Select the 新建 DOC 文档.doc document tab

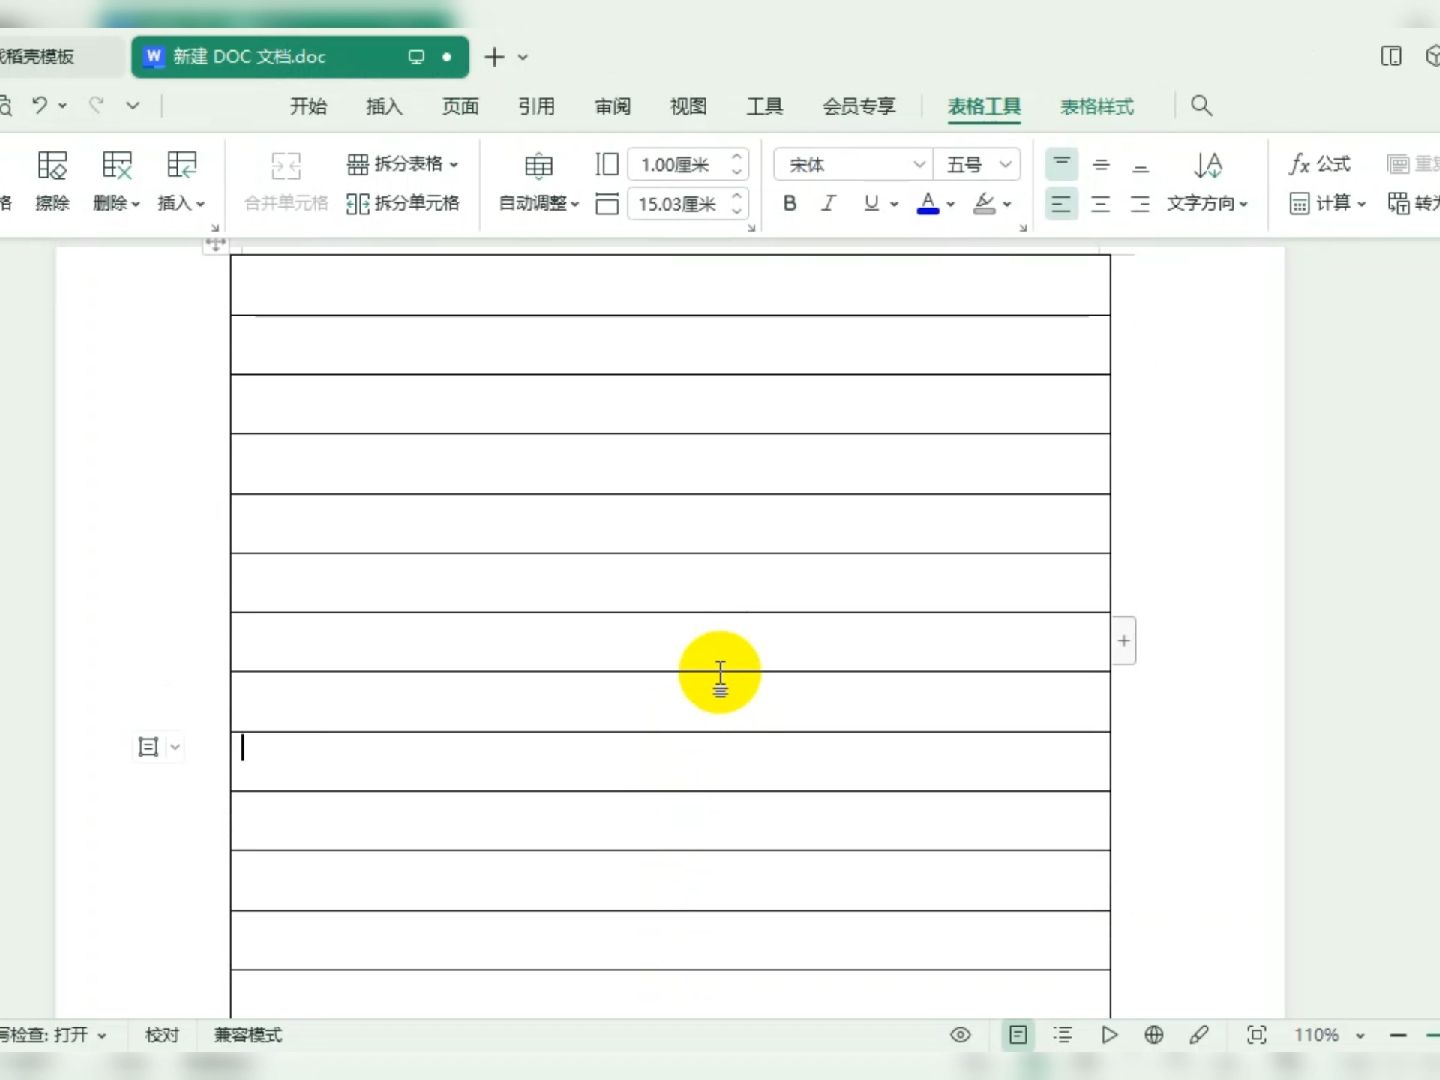tap(299, 57)
